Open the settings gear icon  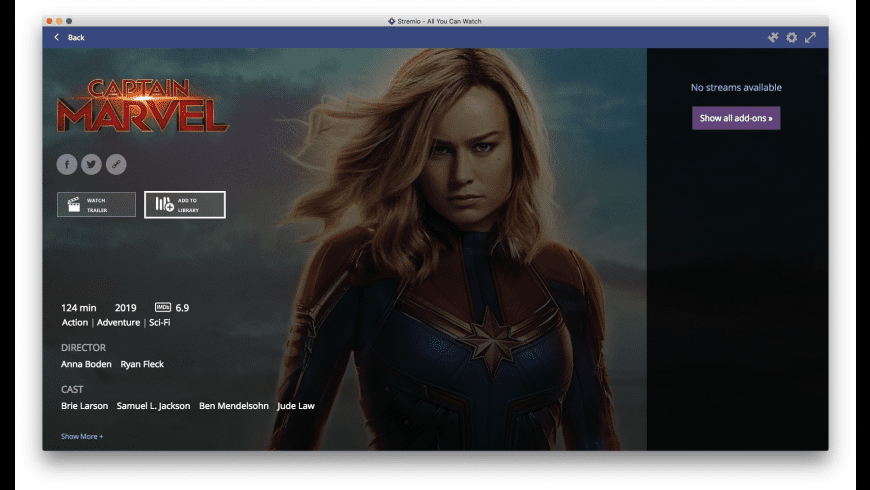point(792,37)
